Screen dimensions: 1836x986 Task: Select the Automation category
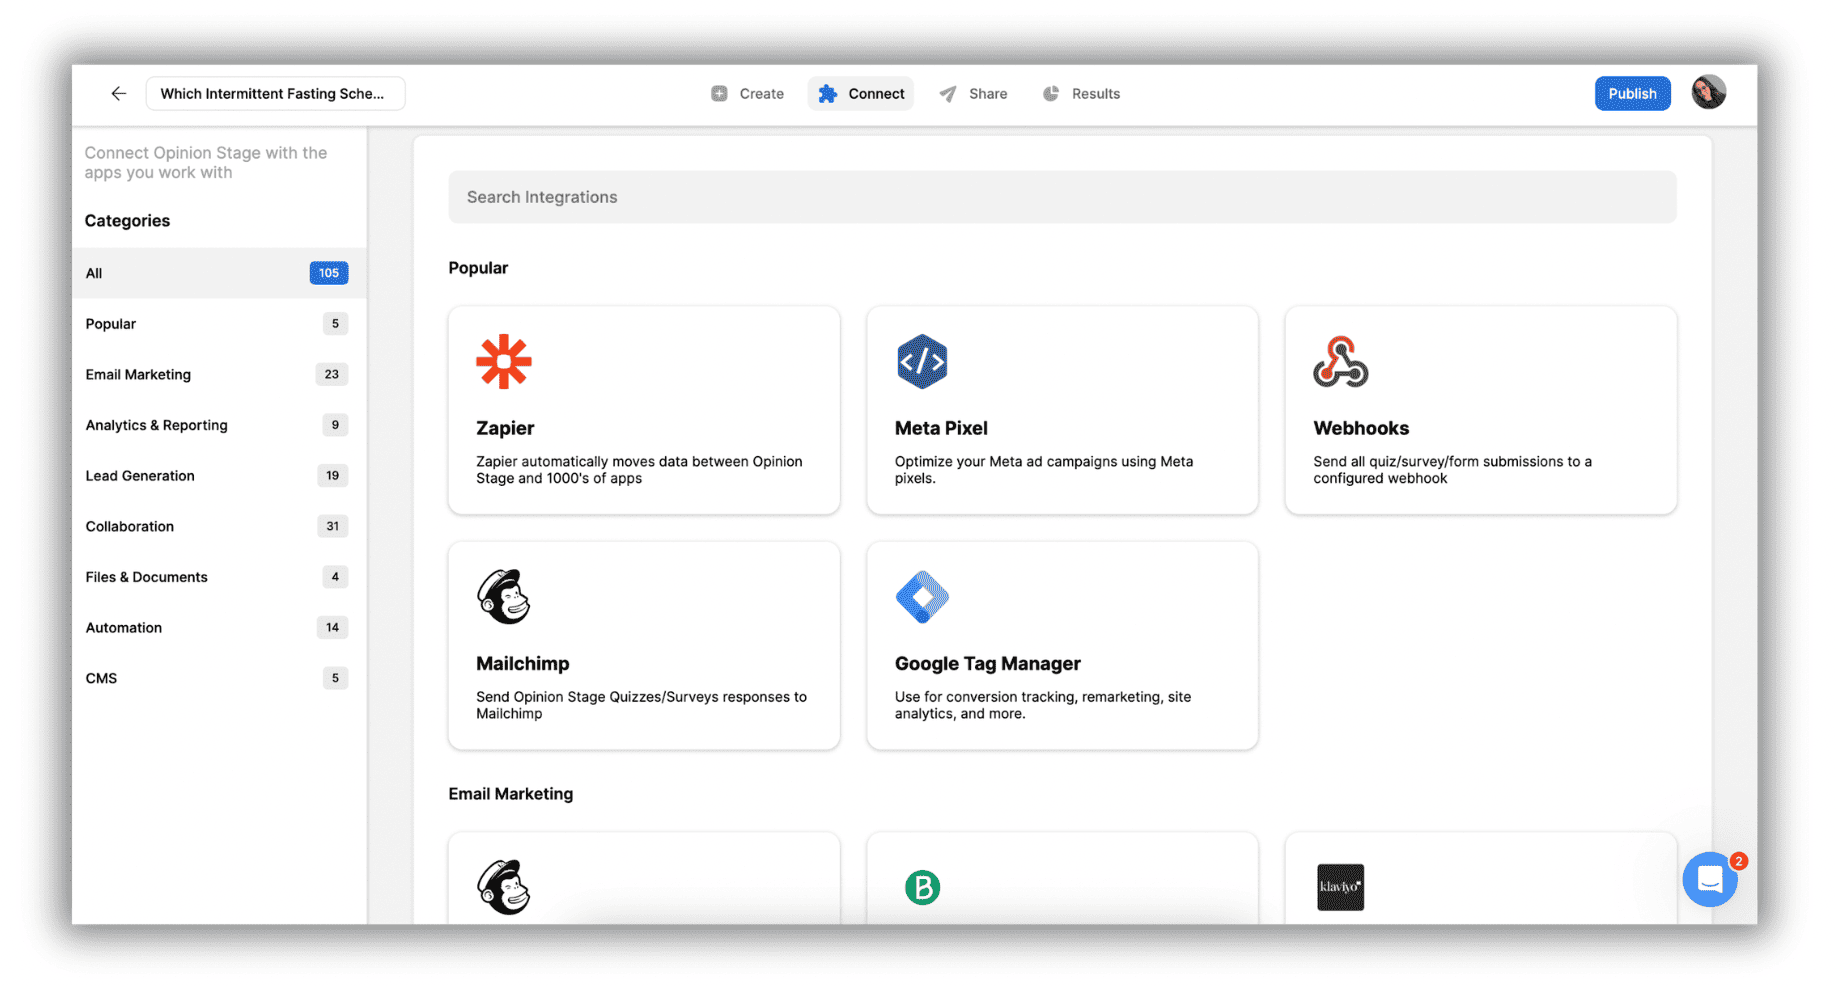[123, 627]
